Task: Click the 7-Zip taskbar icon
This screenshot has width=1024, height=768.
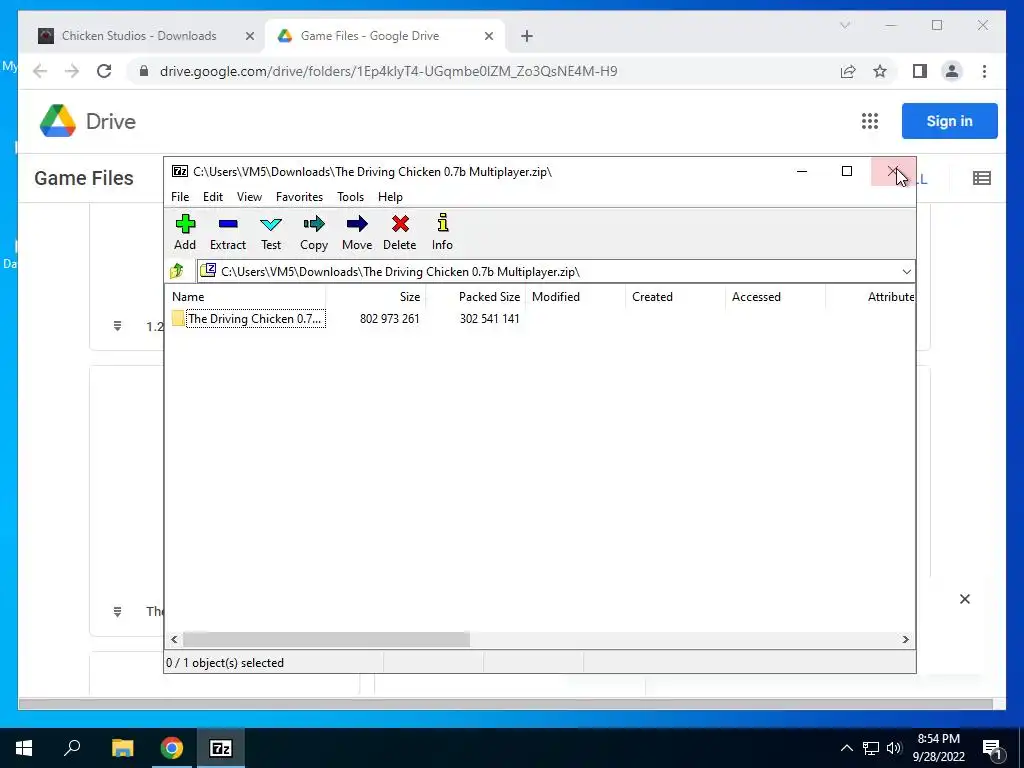Action: click(221, 748)
